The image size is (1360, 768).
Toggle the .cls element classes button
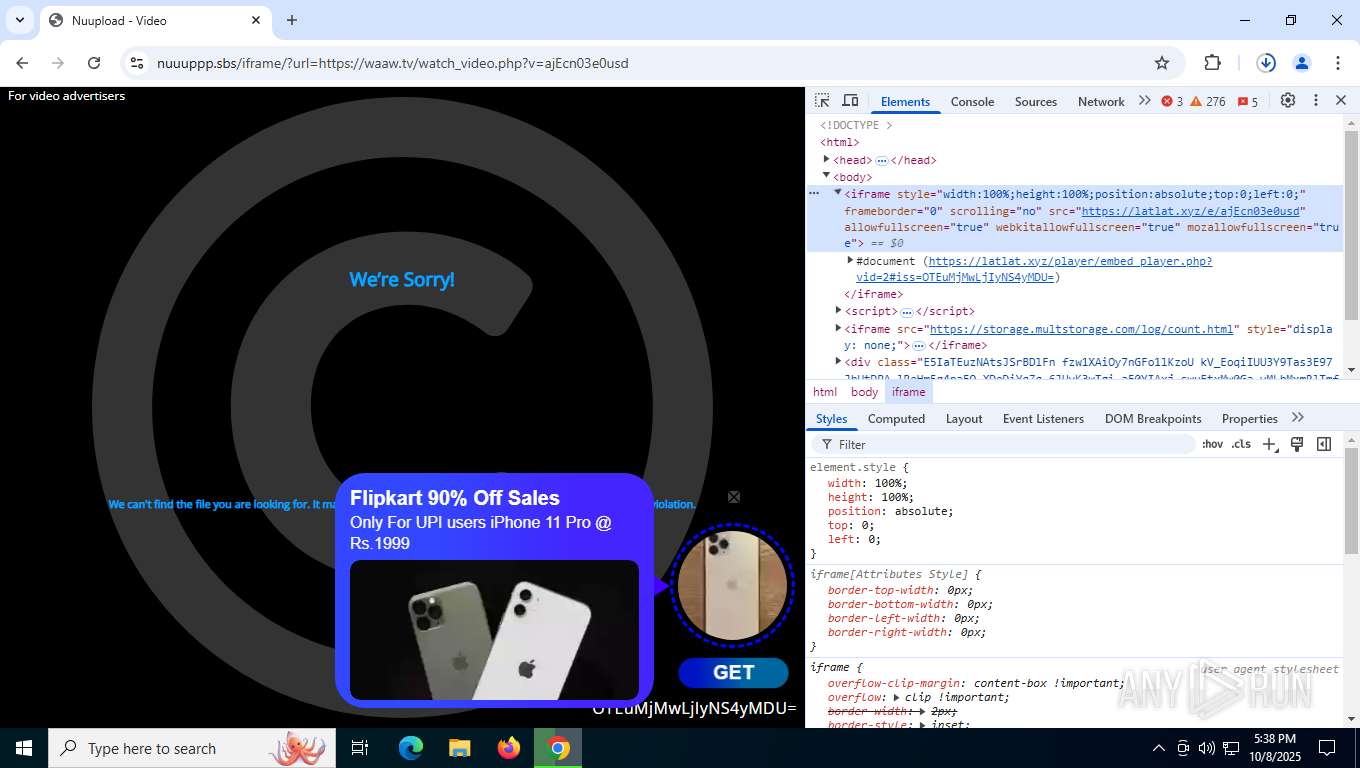point(1241,444)
